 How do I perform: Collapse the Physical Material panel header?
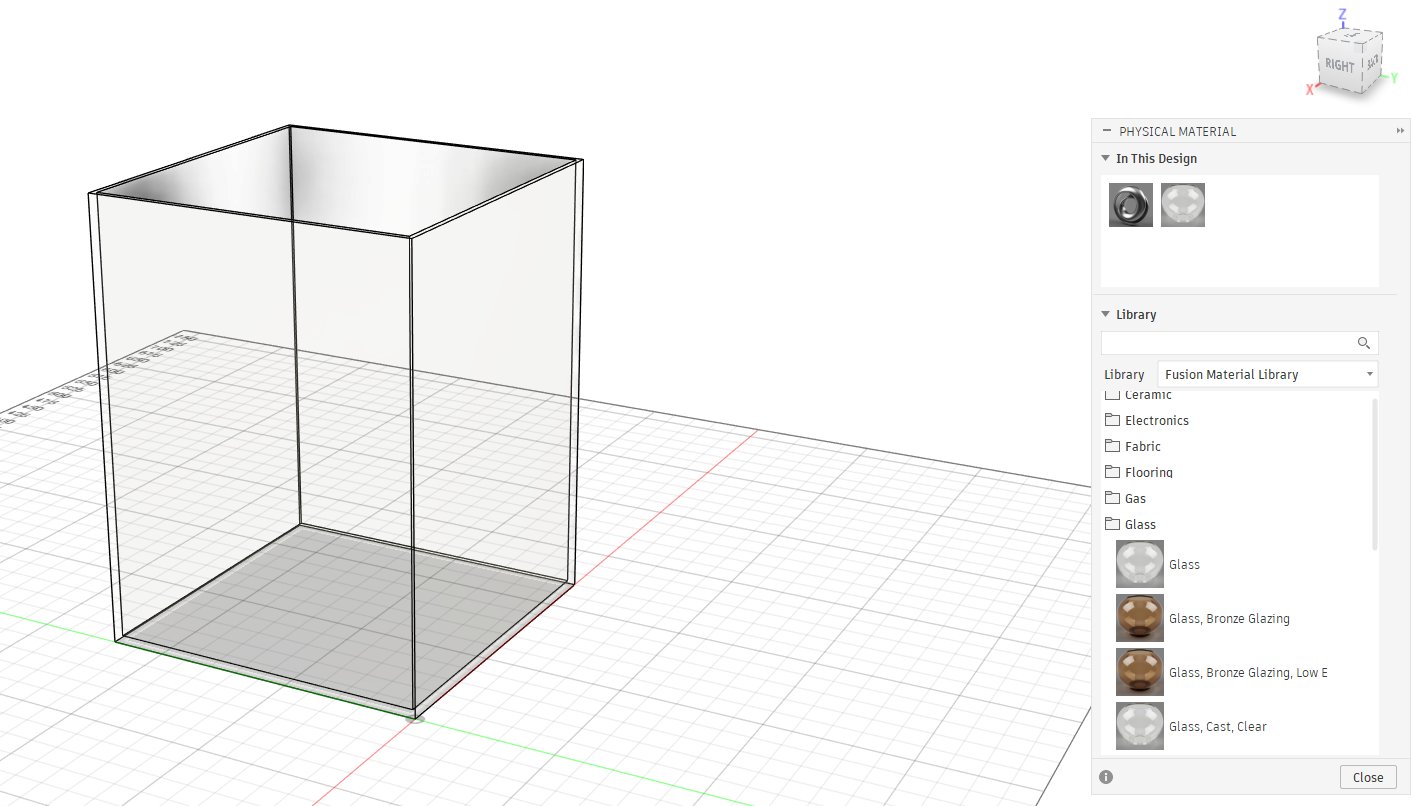pyautogui.click(x=1106, y=130)
